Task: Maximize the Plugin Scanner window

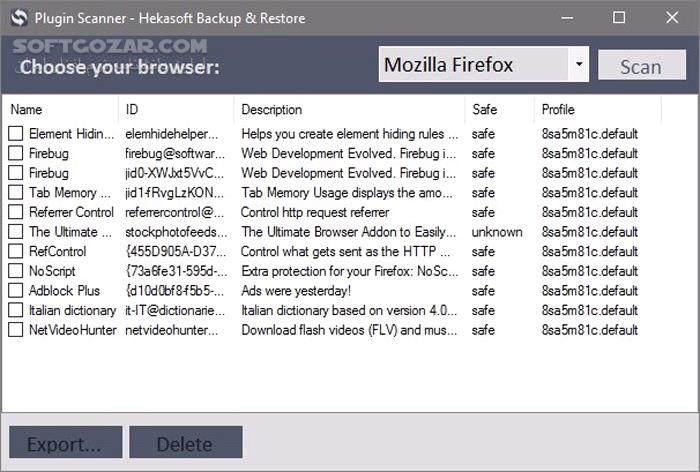Action: point(619,18)
